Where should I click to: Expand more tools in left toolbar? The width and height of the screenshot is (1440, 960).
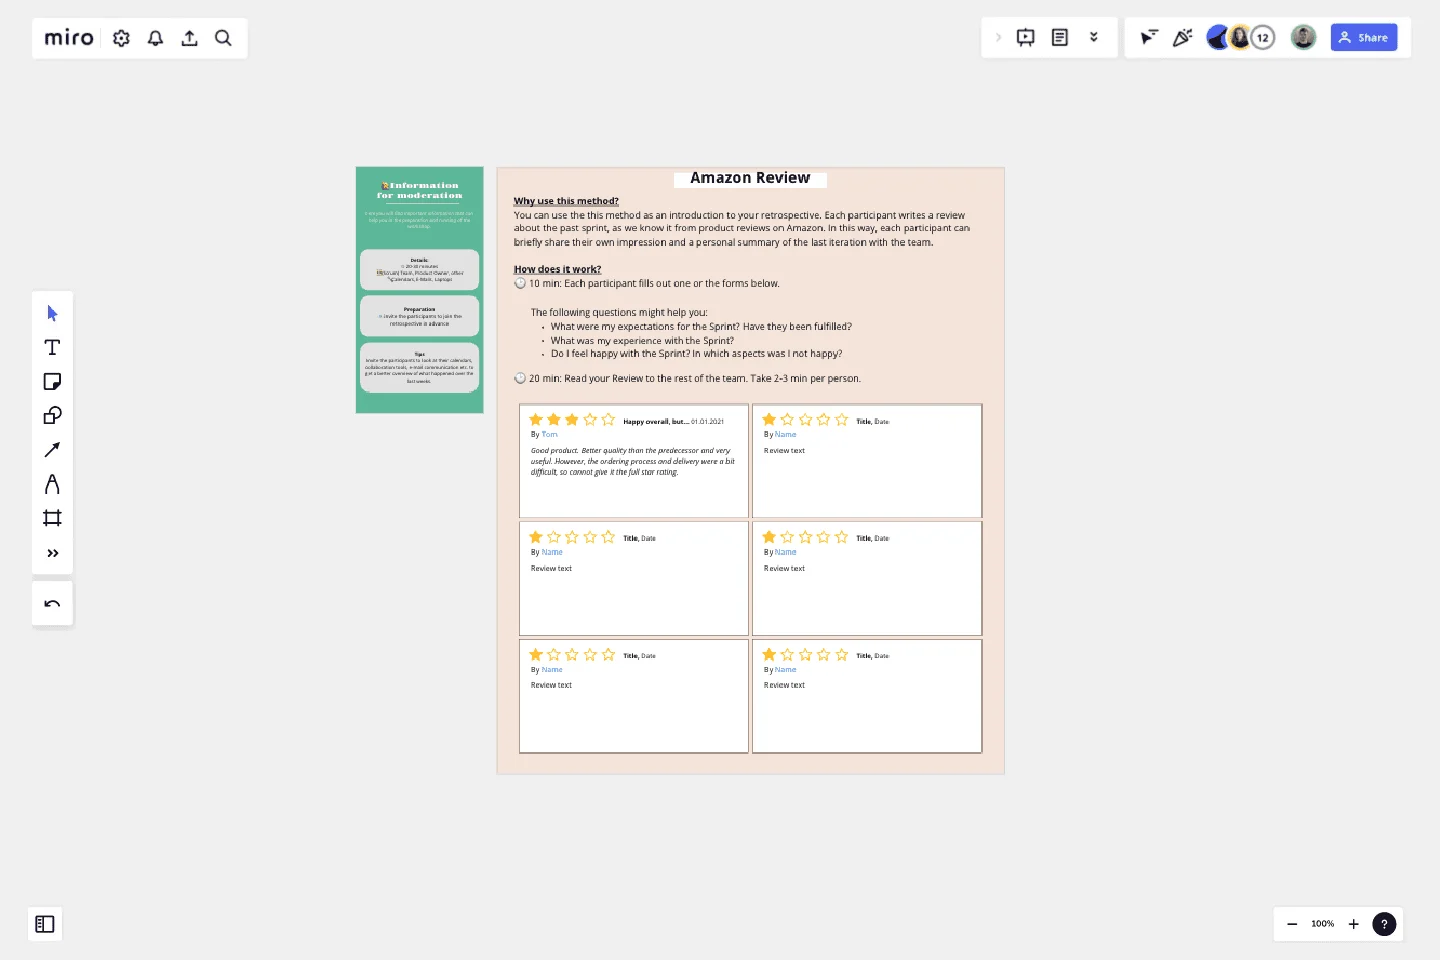(x=52, y=553)
